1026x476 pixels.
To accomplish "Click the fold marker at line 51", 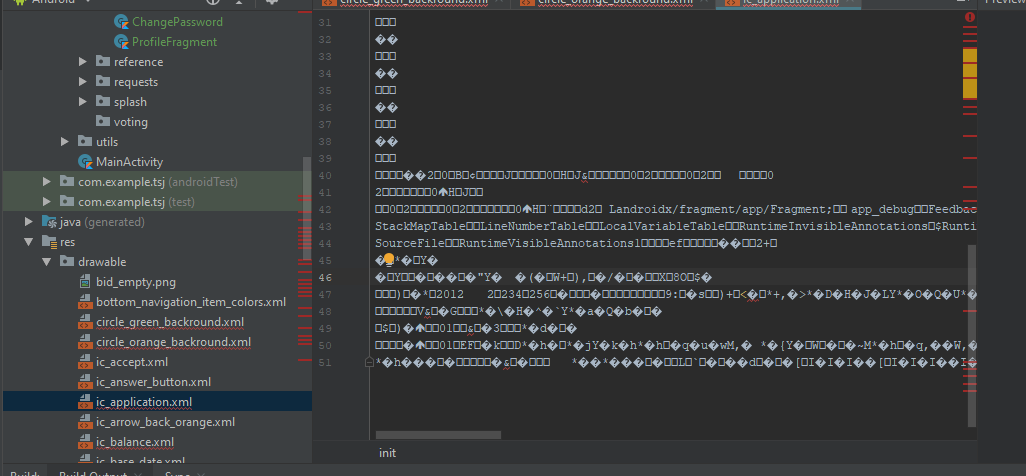I will (369, 362).
